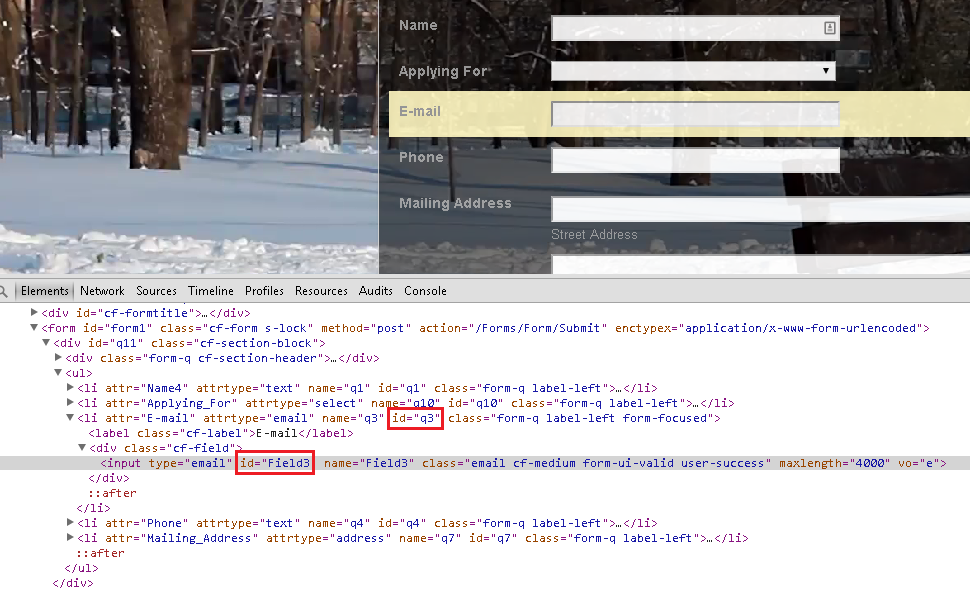This screenshot has width=970, height=589.
Task: Go to the Resources tab
Action: [x=321, y=291]
